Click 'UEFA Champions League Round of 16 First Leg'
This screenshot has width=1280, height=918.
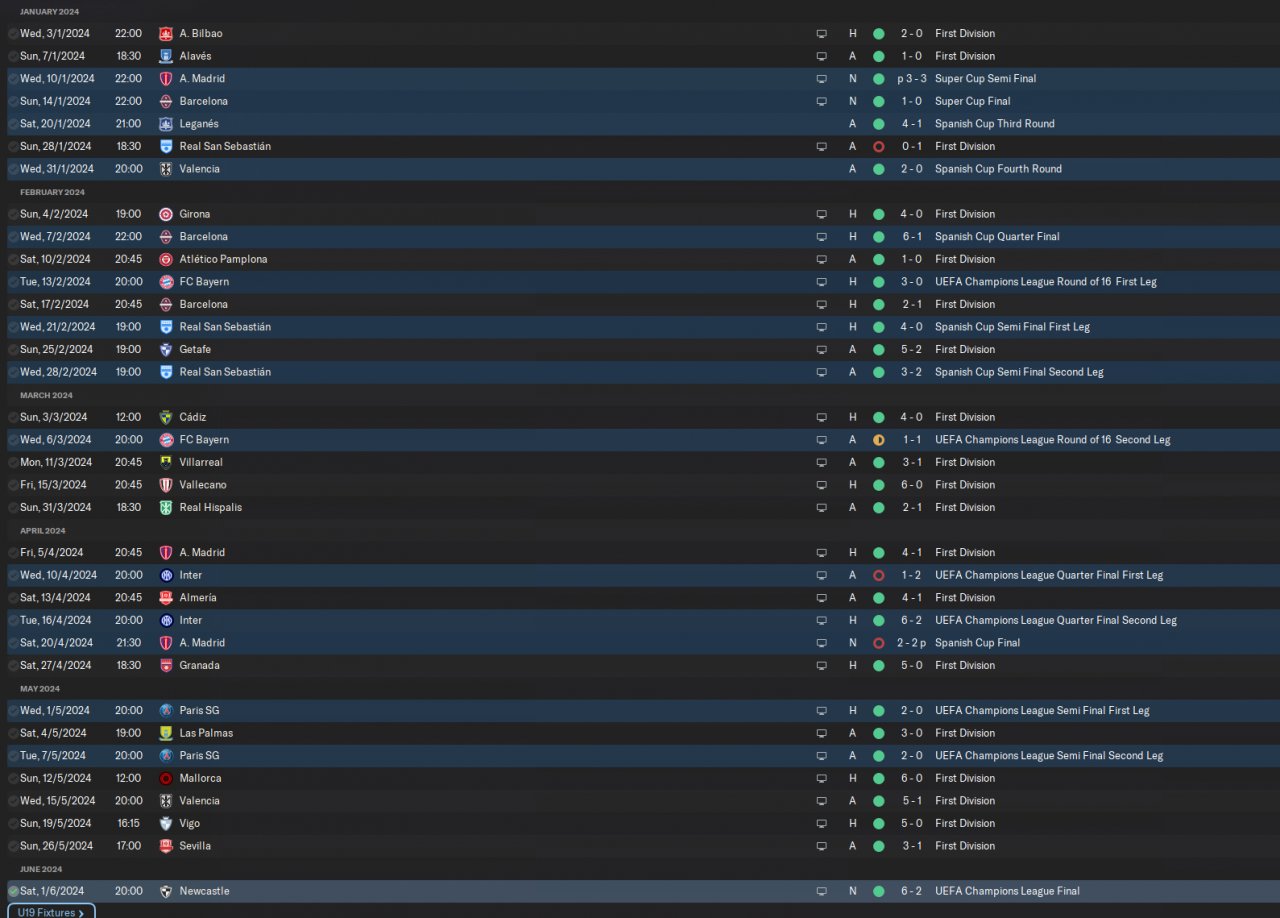click(x=1046, y=282)
